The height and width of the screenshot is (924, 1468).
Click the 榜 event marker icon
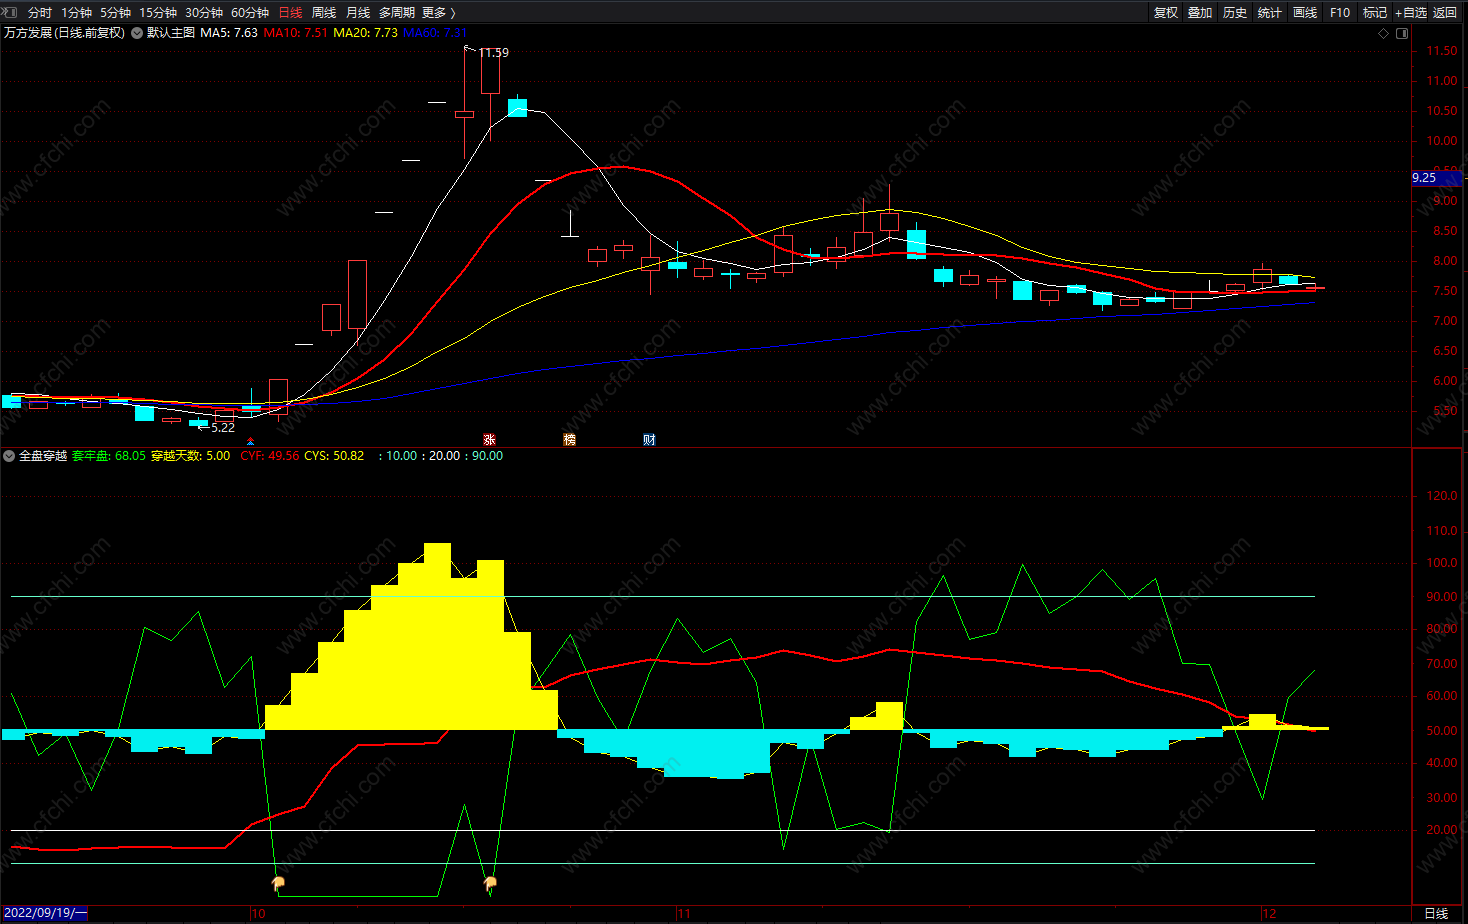coord(569,440)
